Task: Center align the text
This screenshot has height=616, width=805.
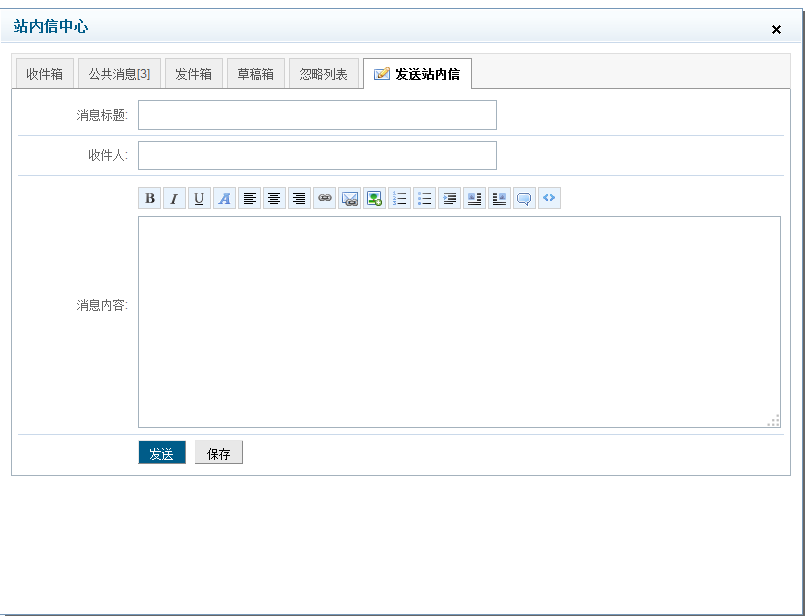Action: (274, 198)
